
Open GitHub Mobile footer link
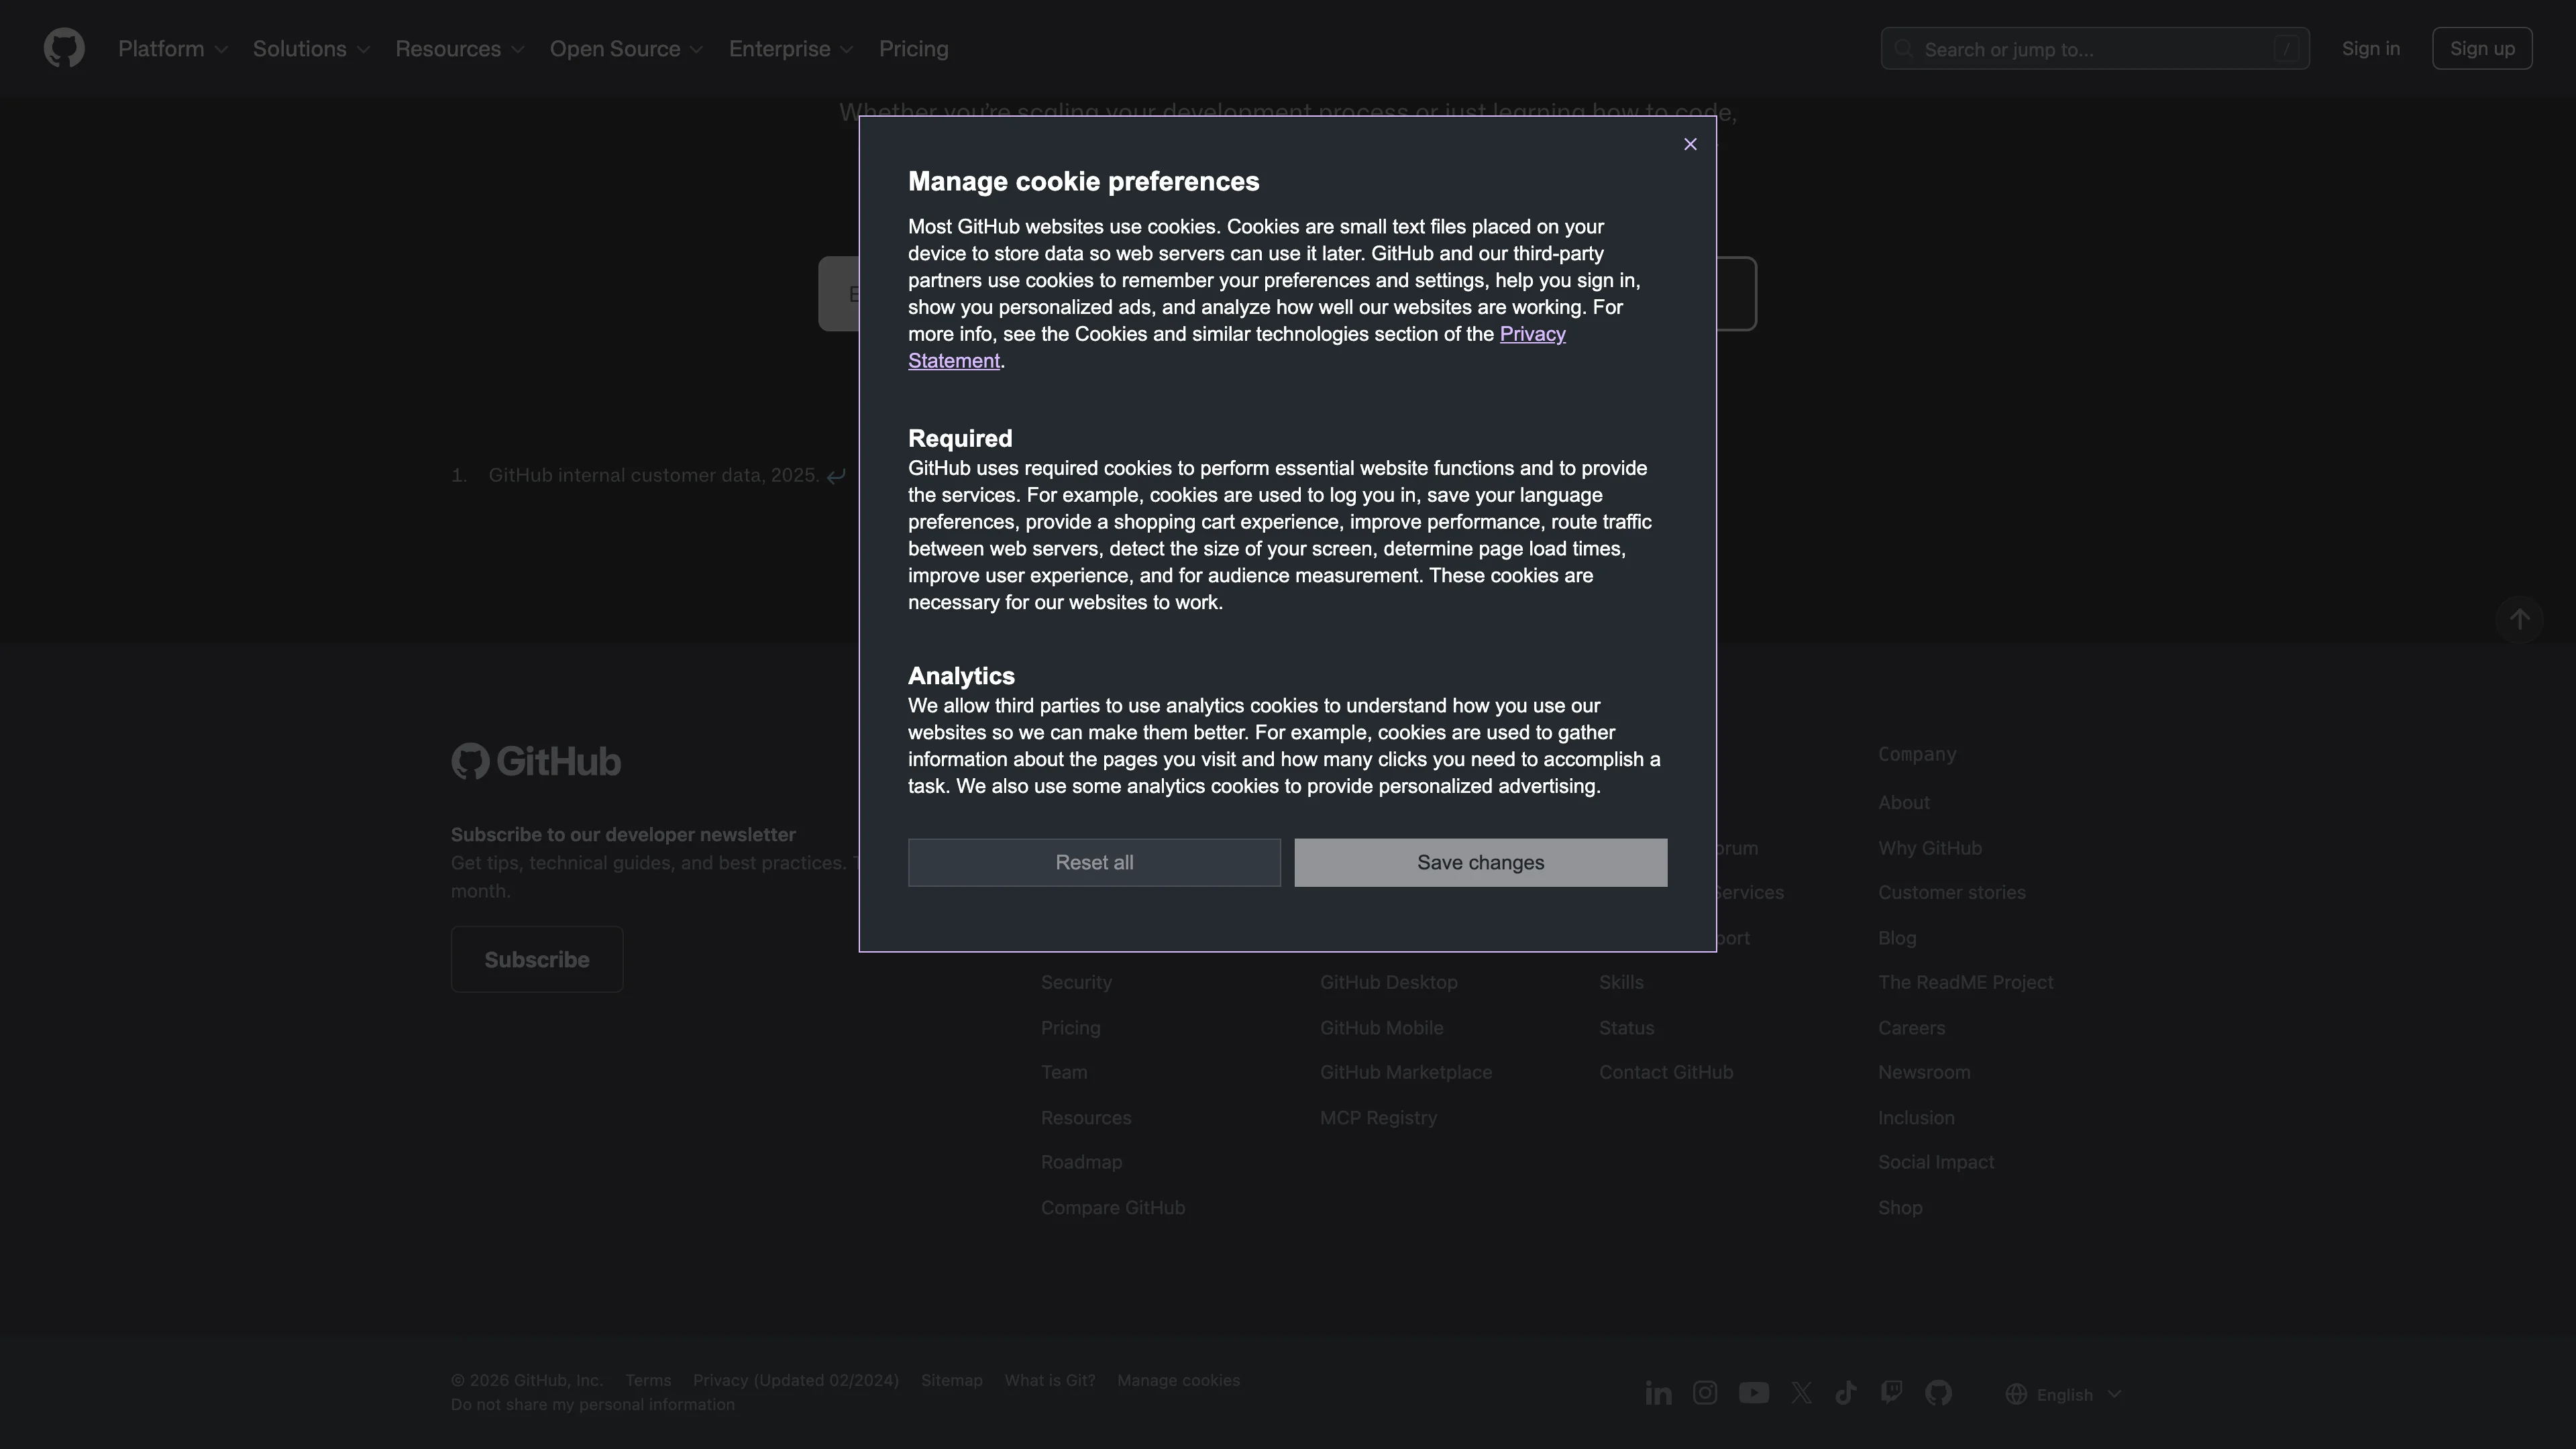pos(1382,1028)
